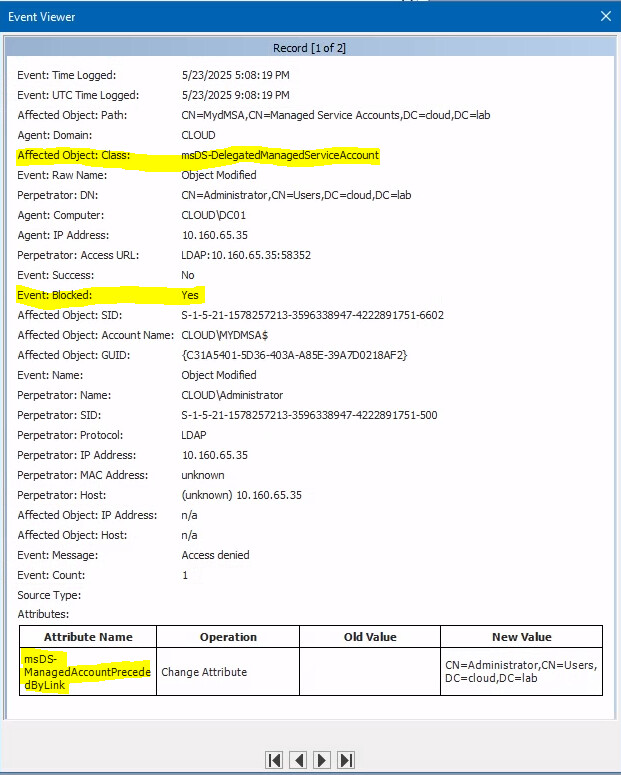Click the Record [1 of 2] header bar
The image size is (621, 775).
[x=309, y=48]
